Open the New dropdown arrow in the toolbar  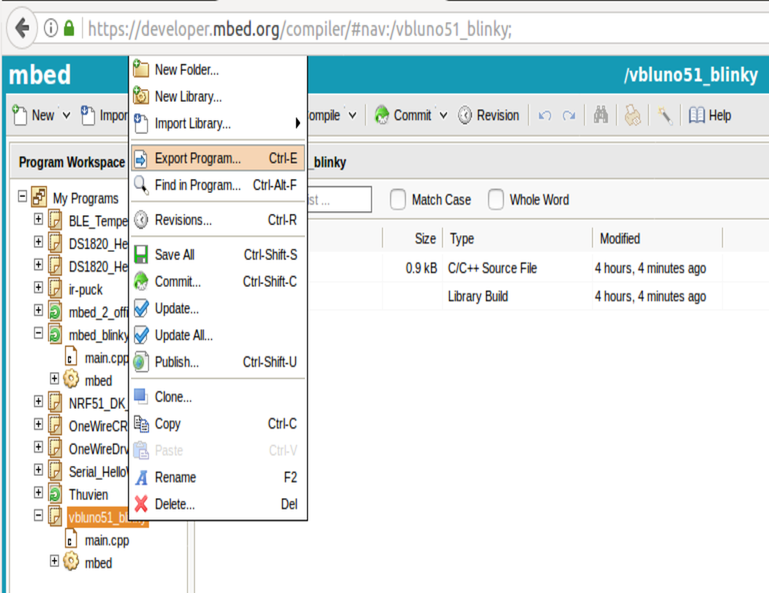tap(66, 115)
